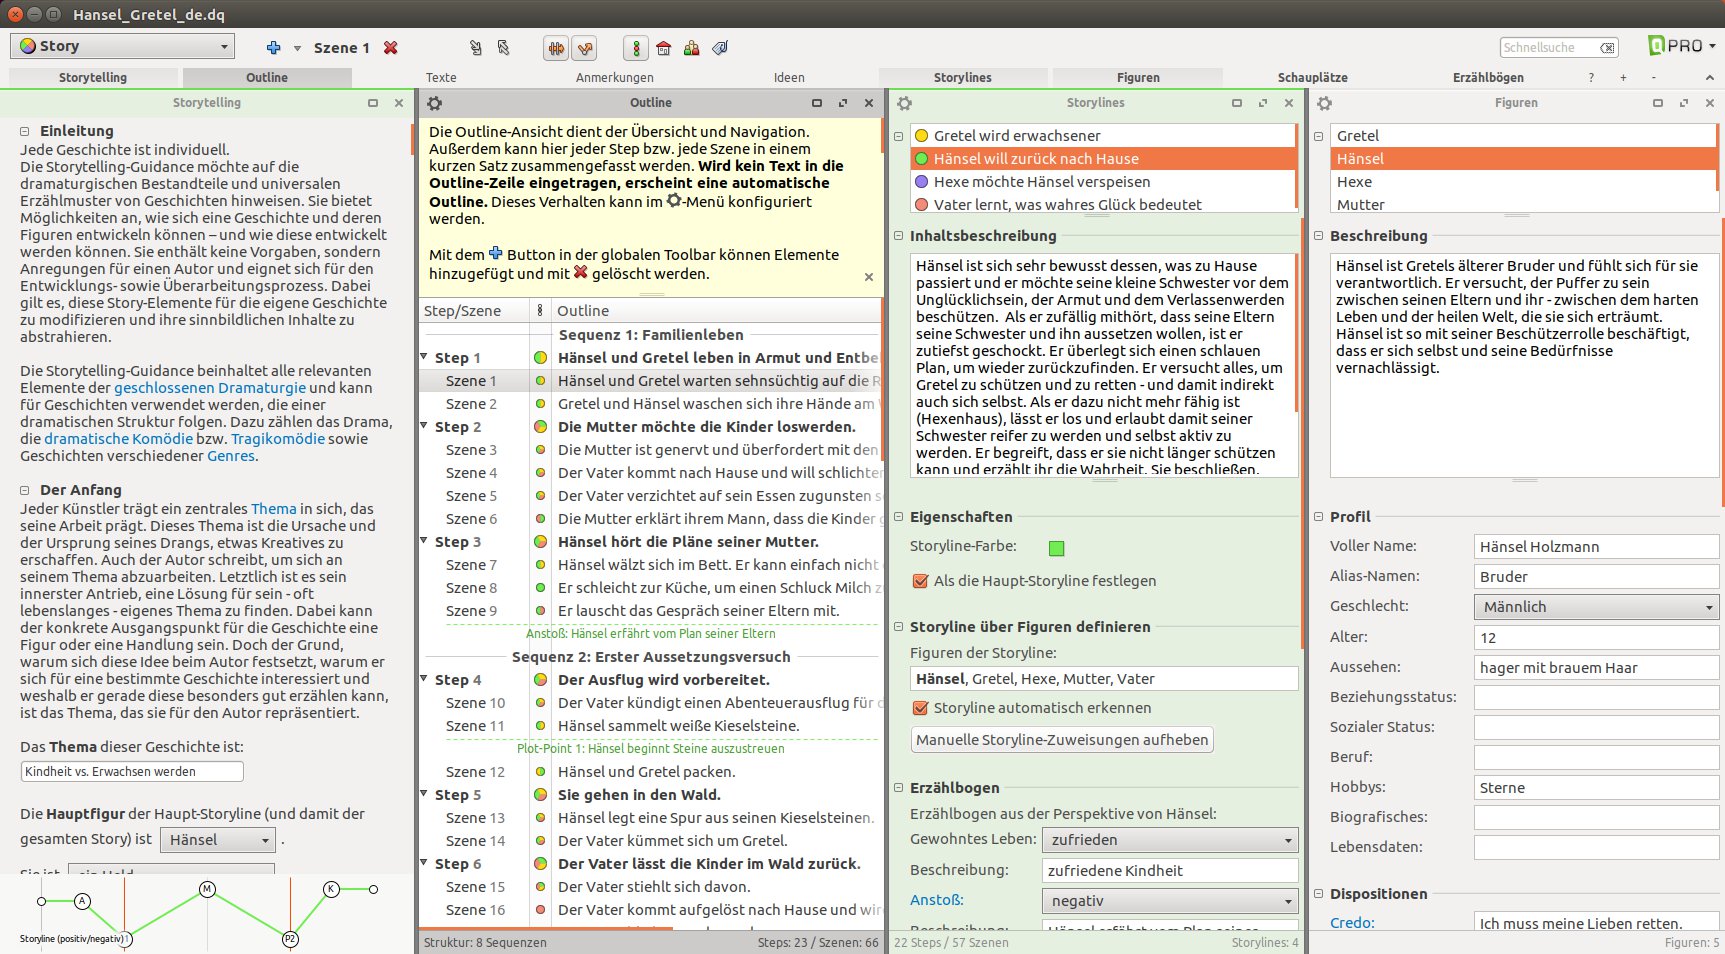This screenshot has width=1725, height=954.
Task: Select storyline 'Hexe möchte Hänsel verspeisen'
Action: pyautogui.click(x=1104, y=181)
